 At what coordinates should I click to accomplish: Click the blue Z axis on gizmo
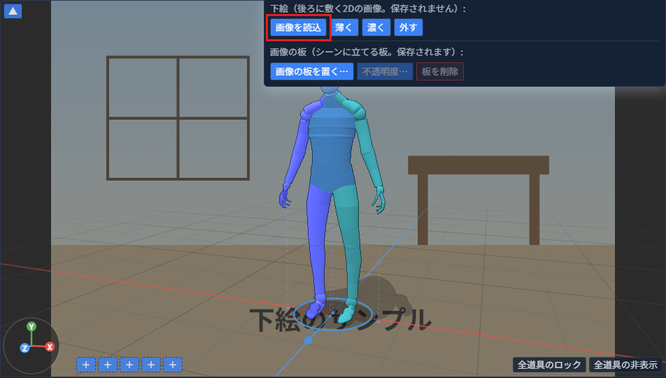pyautogui.click(x=25, y=348)
